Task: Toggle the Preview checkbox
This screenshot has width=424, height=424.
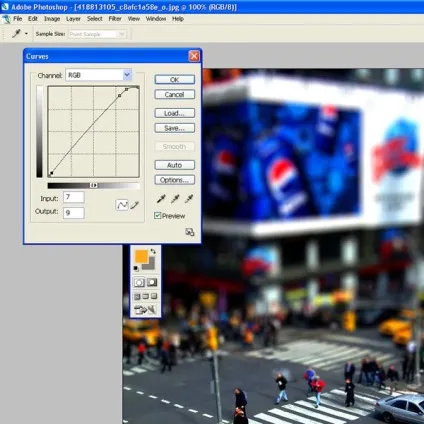Action: (158, 216)
